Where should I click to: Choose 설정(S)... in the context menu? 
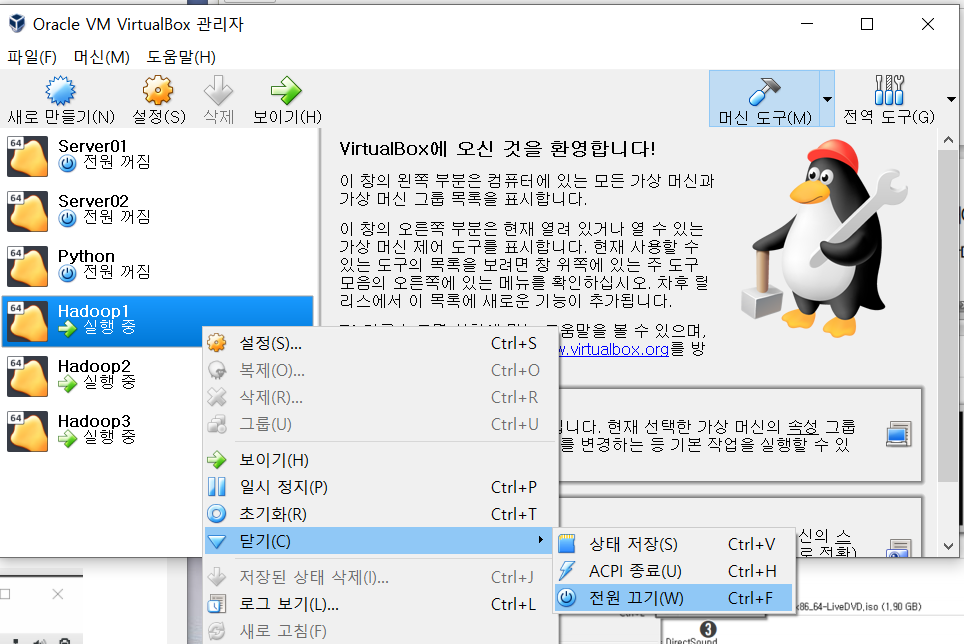[380, 344]
